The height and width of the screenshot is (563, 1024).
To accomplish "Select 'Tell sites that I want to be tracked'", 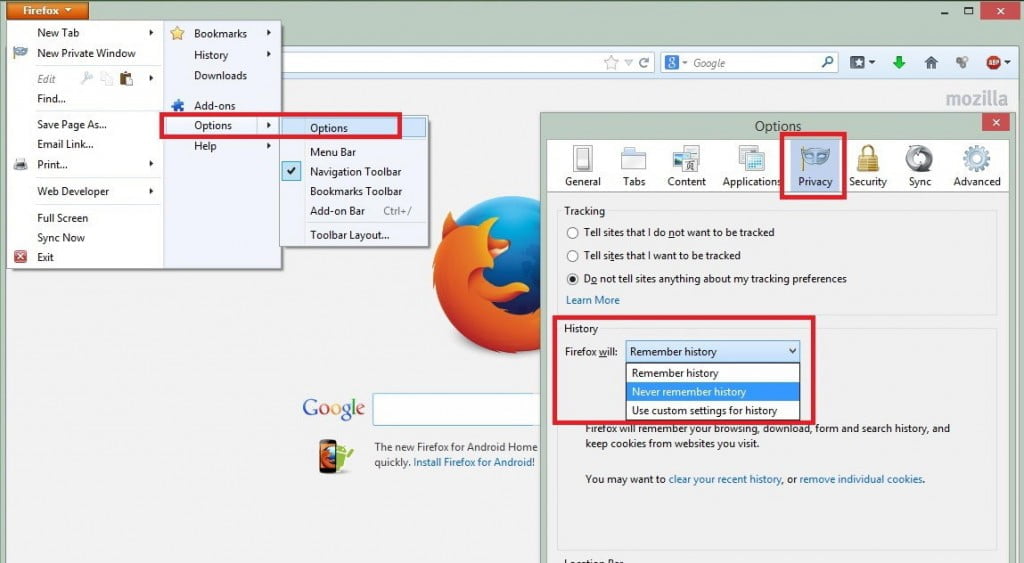I will point(573,256).
